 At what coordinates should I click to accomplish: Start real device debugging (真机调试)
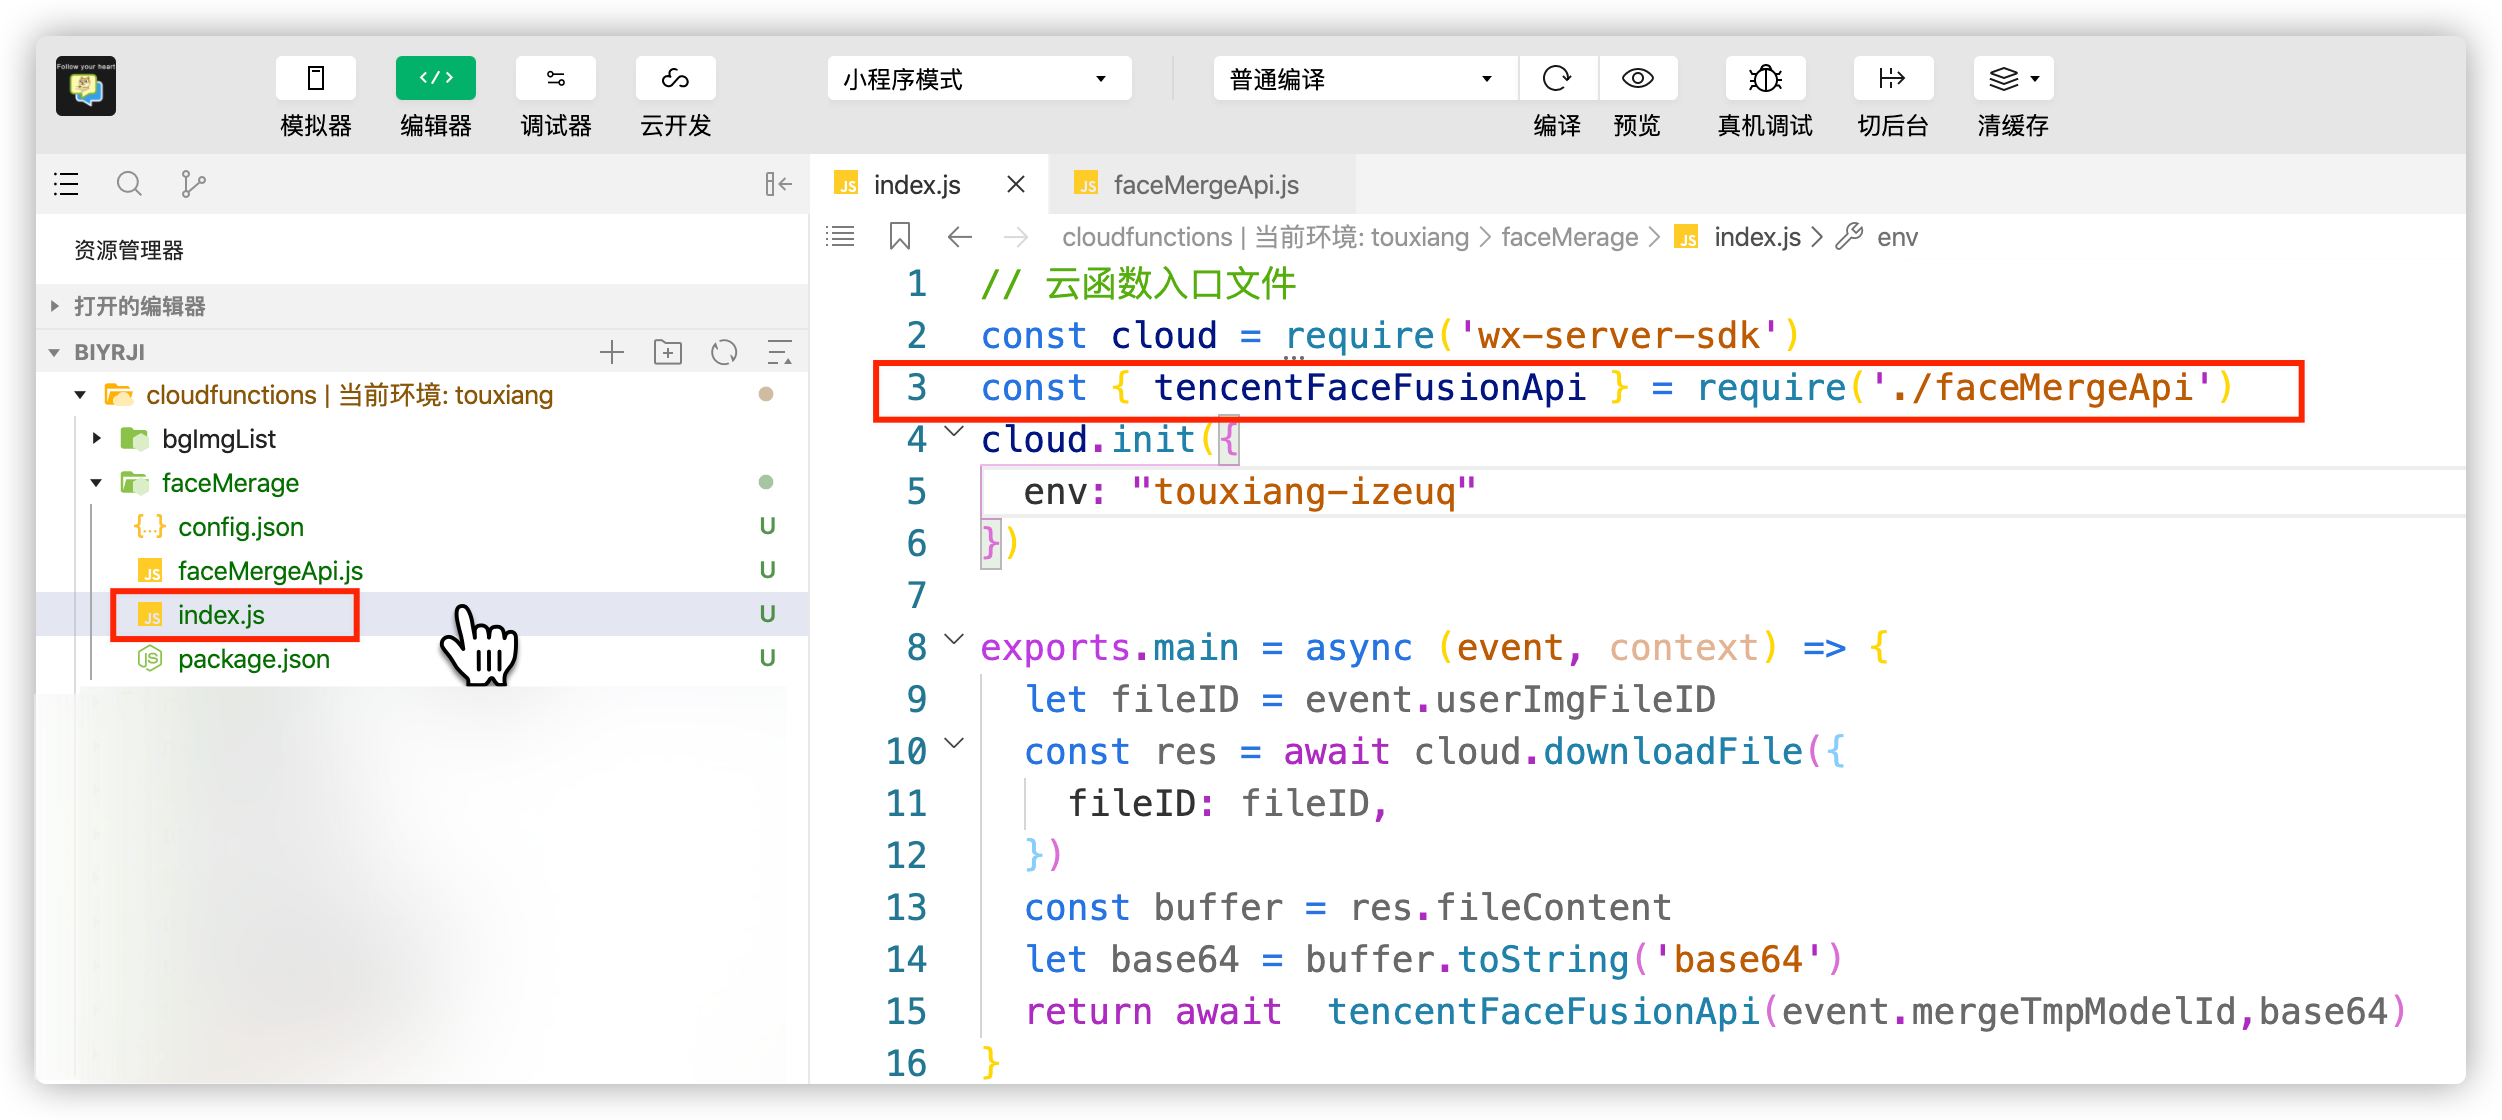1765,79
